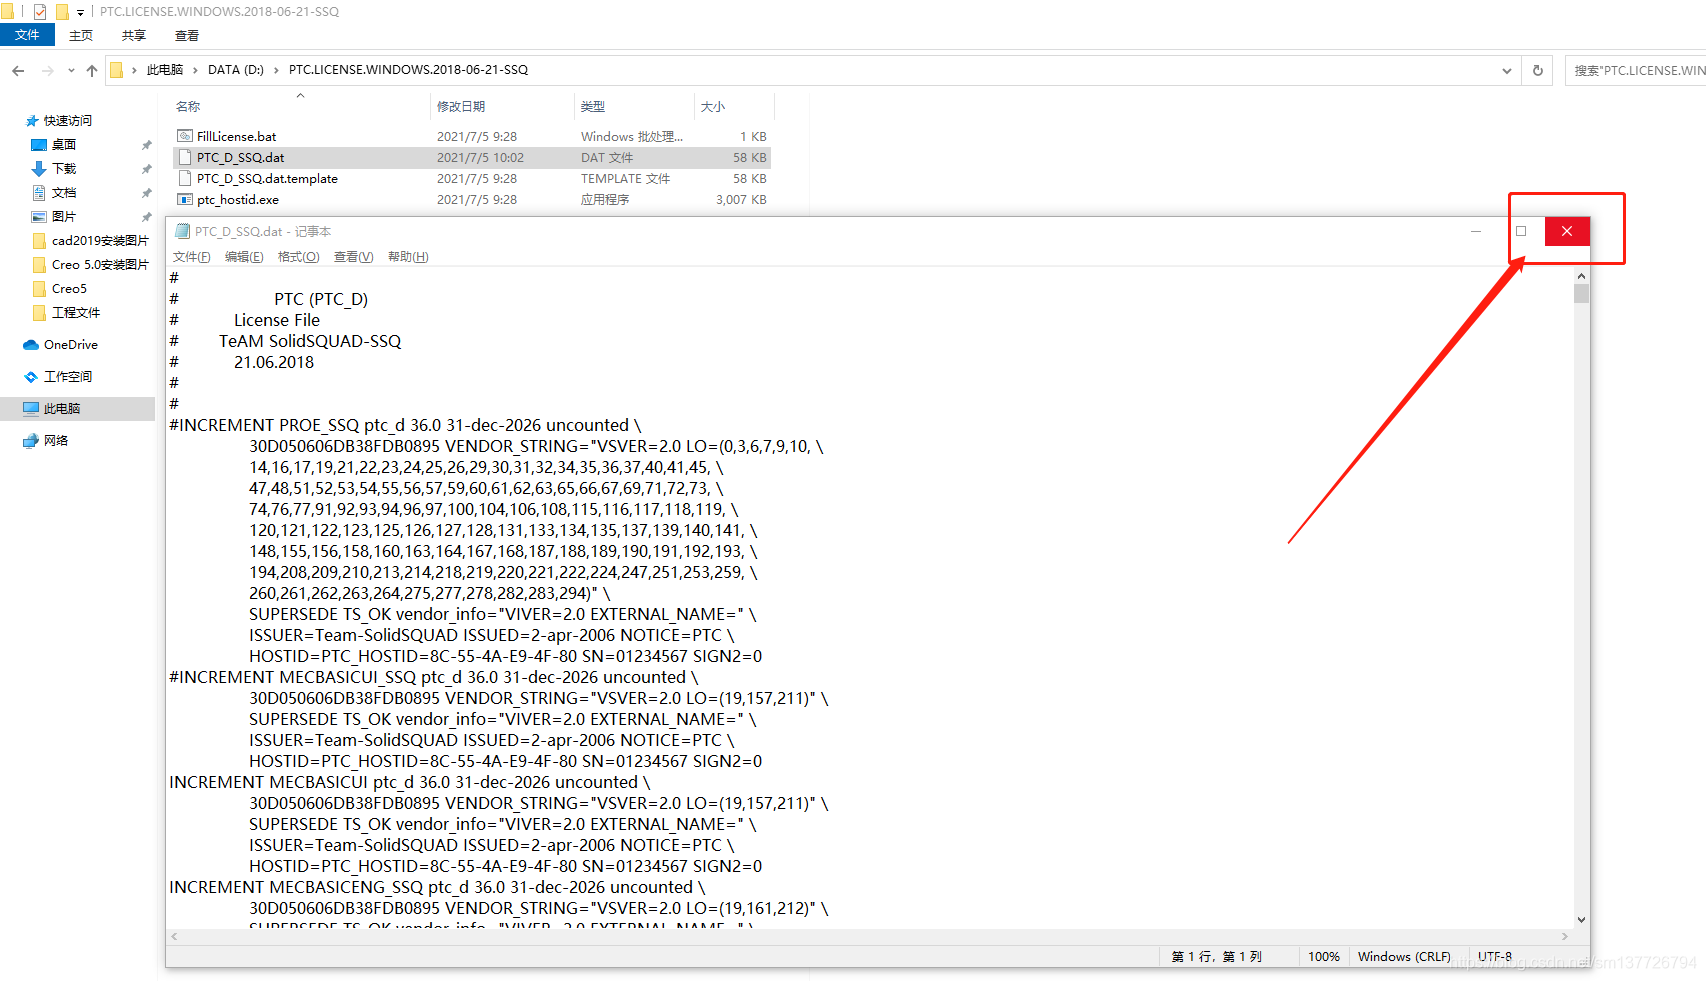
Task: Open 桌面 in the sidebar
Action: pyautogui.click(x=64, y=144)
